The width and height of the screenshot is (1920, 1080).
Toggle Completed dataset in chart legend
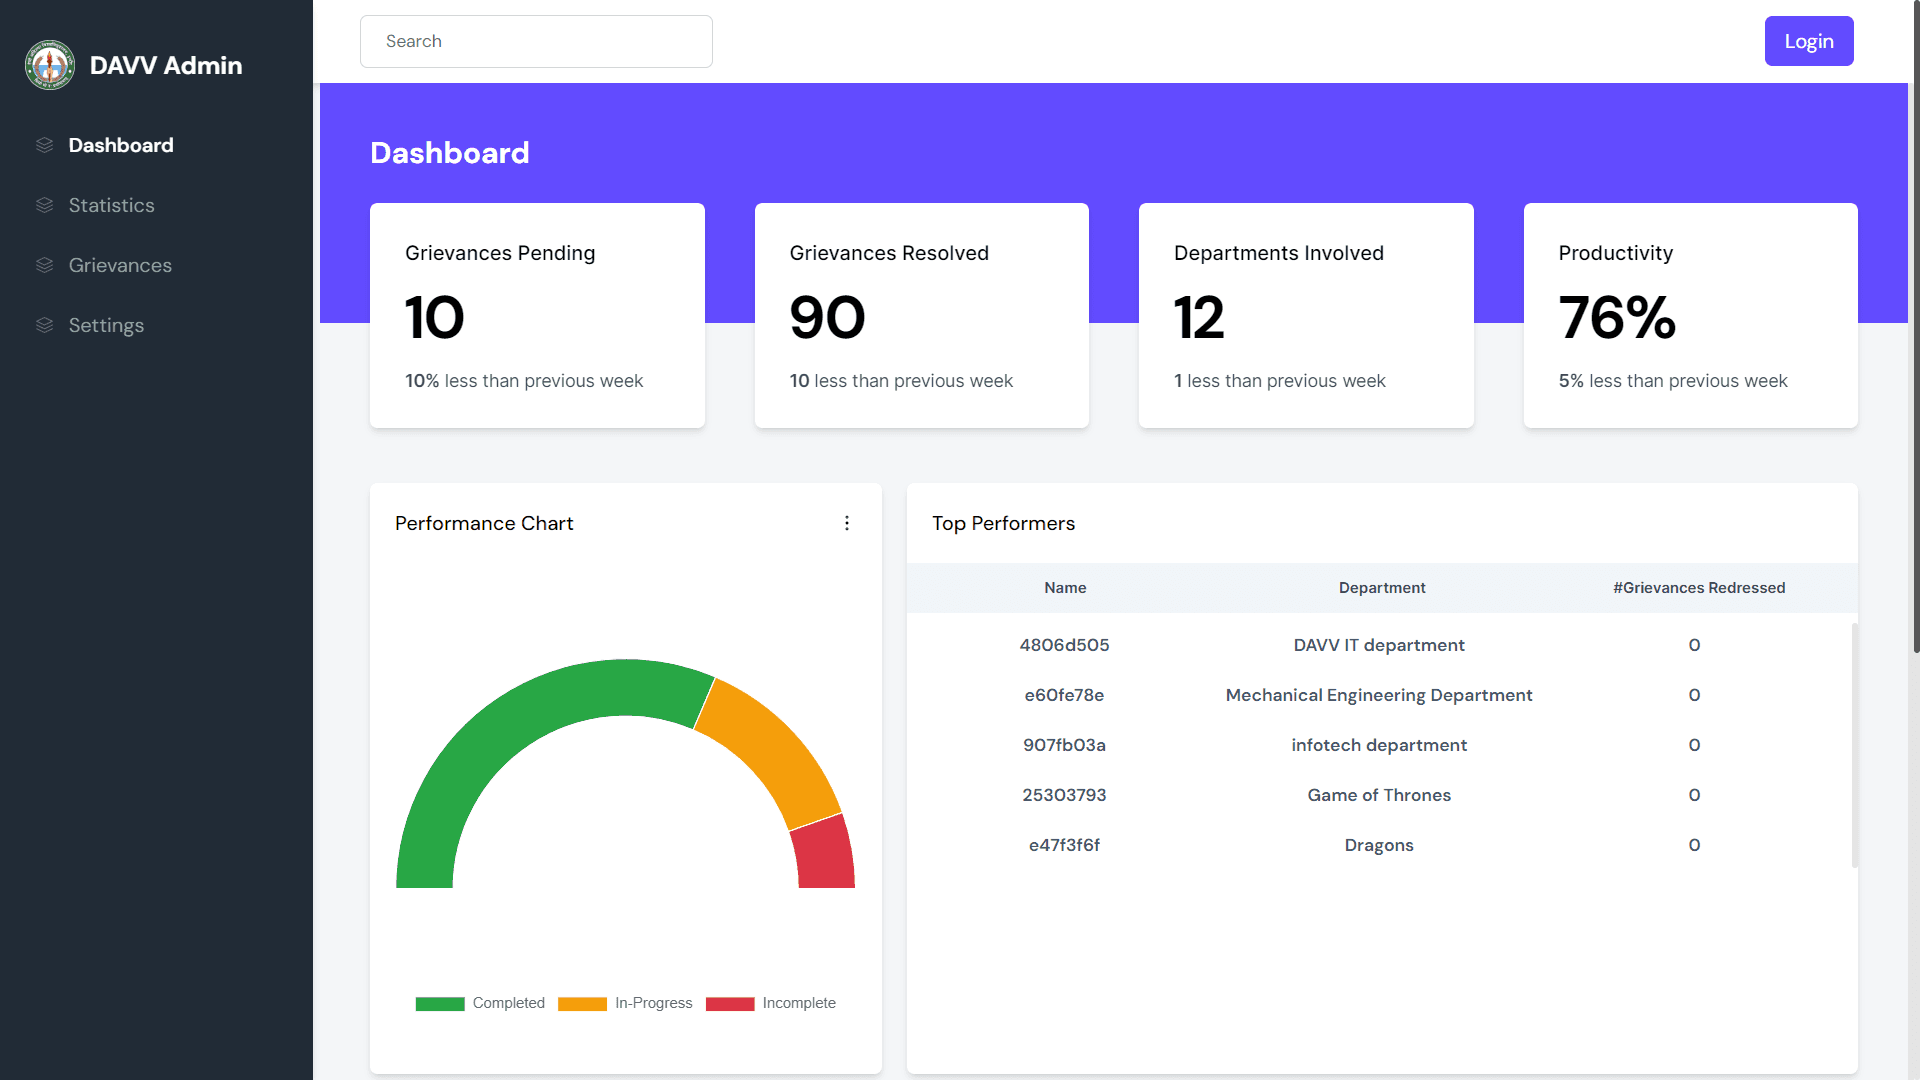click(x=480, y=1003)
